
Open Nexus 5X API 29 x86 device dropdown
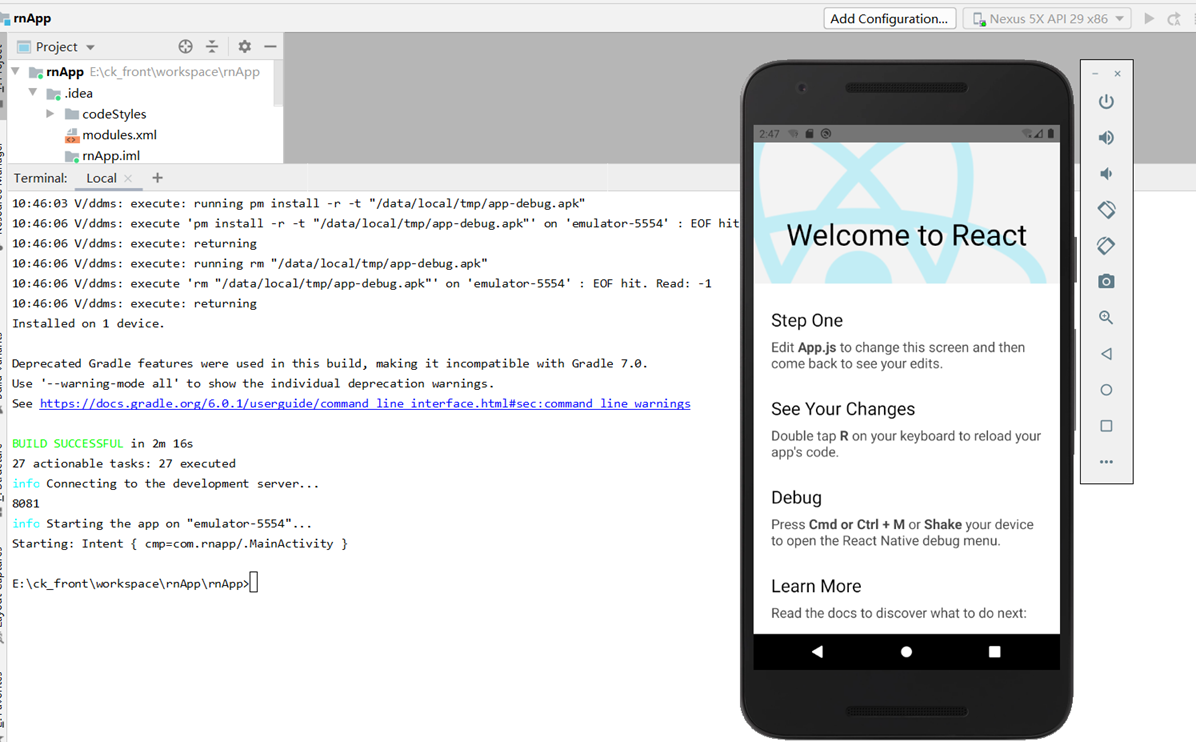1048,18
